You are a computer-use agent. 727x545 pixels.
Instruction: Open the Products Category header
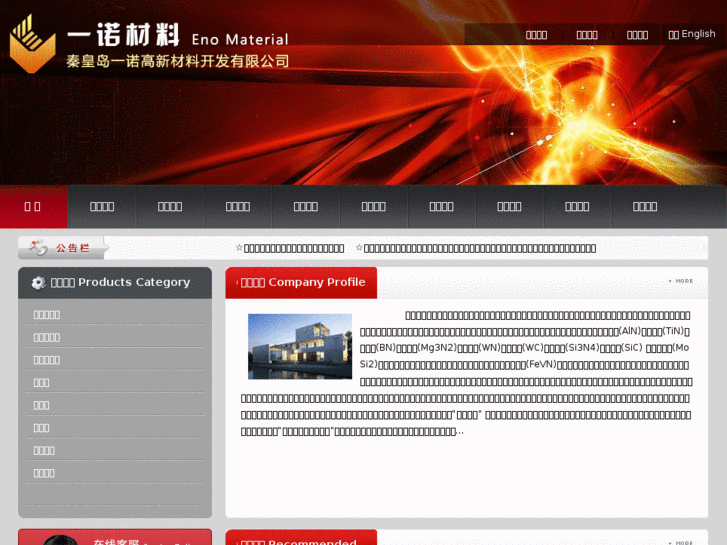[115, 282]
